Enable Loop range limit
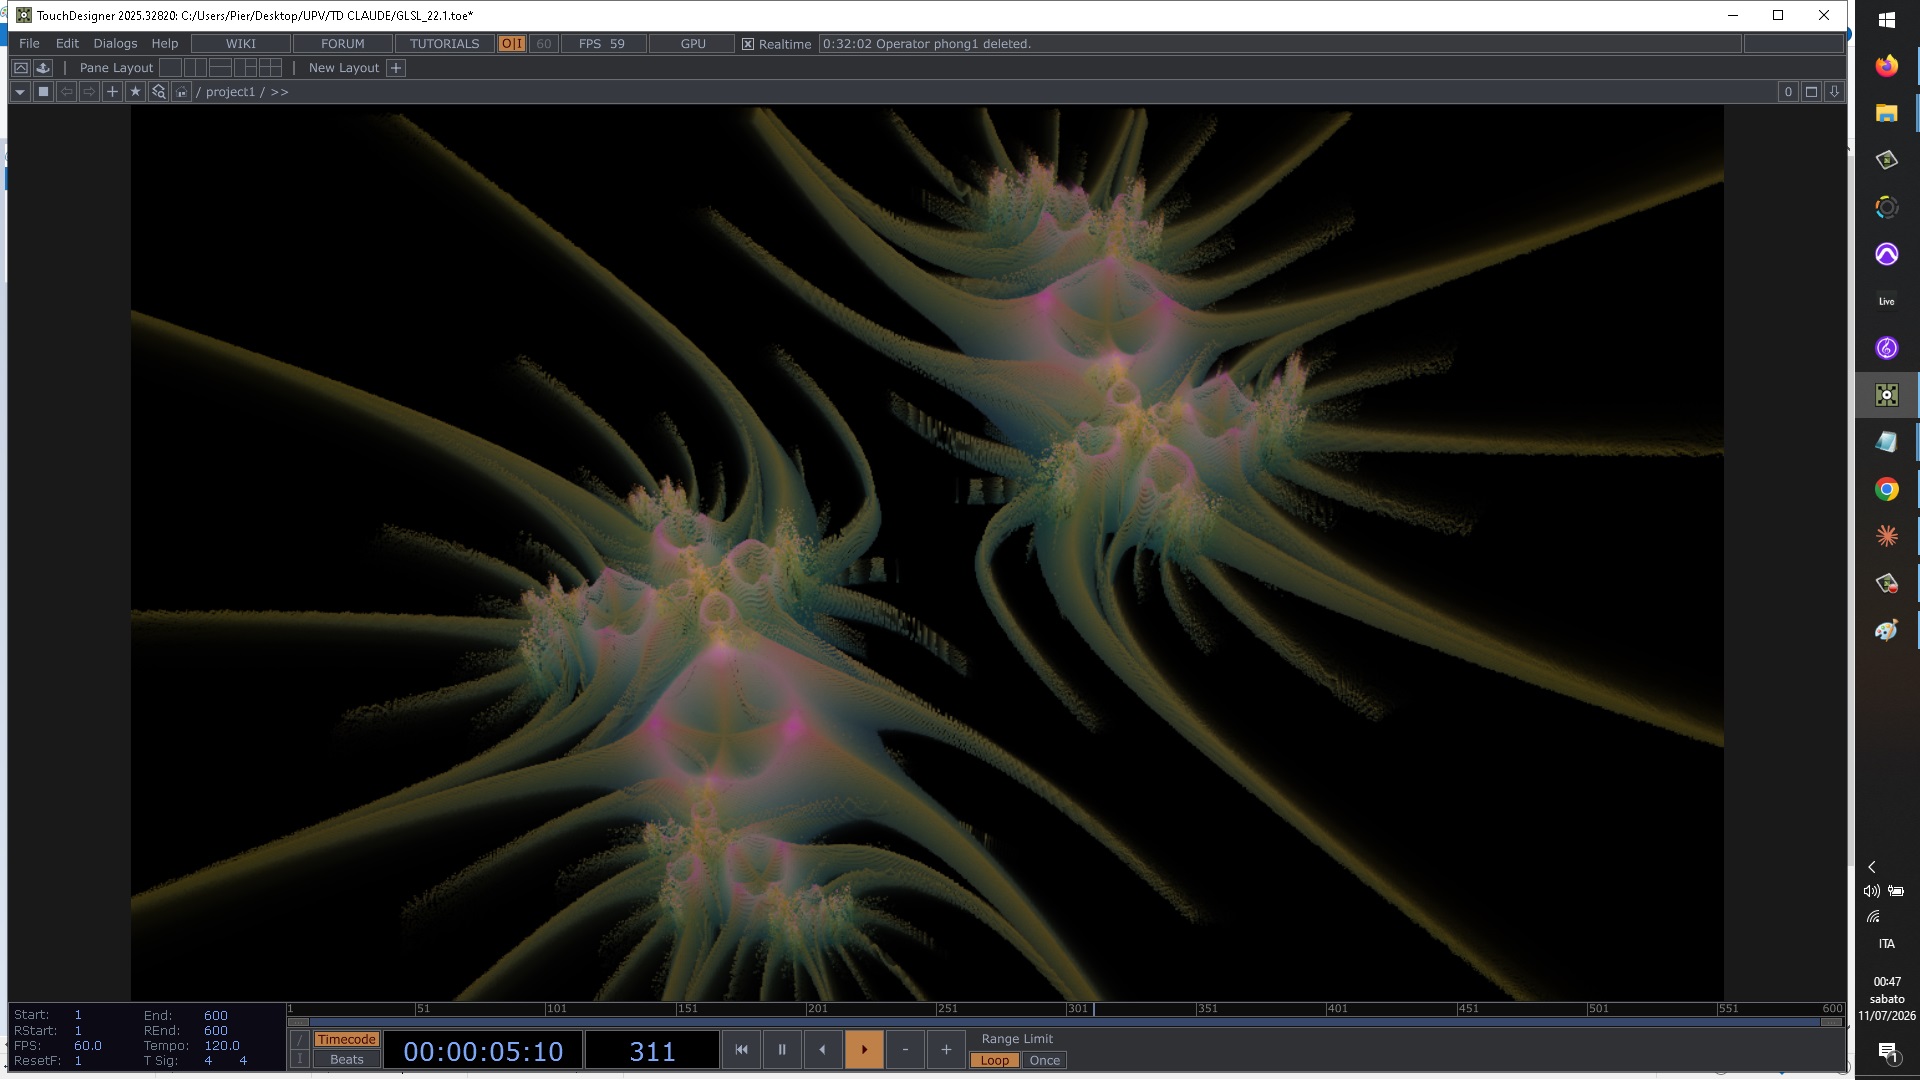The image size is (1920, 1080). (994, 1061)
